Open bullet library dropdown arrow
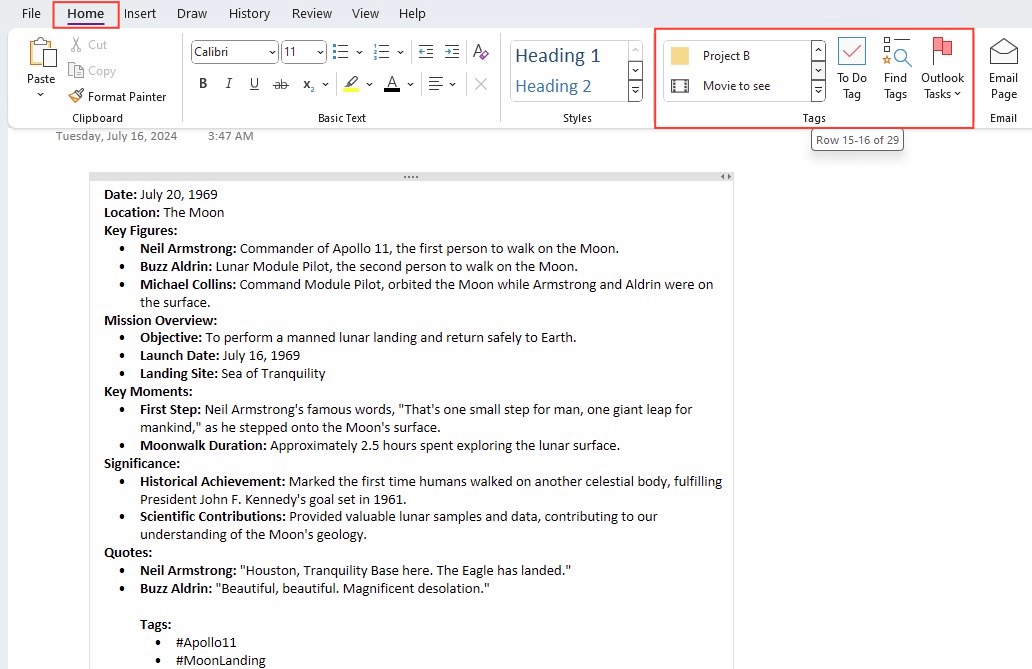Viewport: 1032px width, 669px height. pyautogui.click(x=359, y=52)
